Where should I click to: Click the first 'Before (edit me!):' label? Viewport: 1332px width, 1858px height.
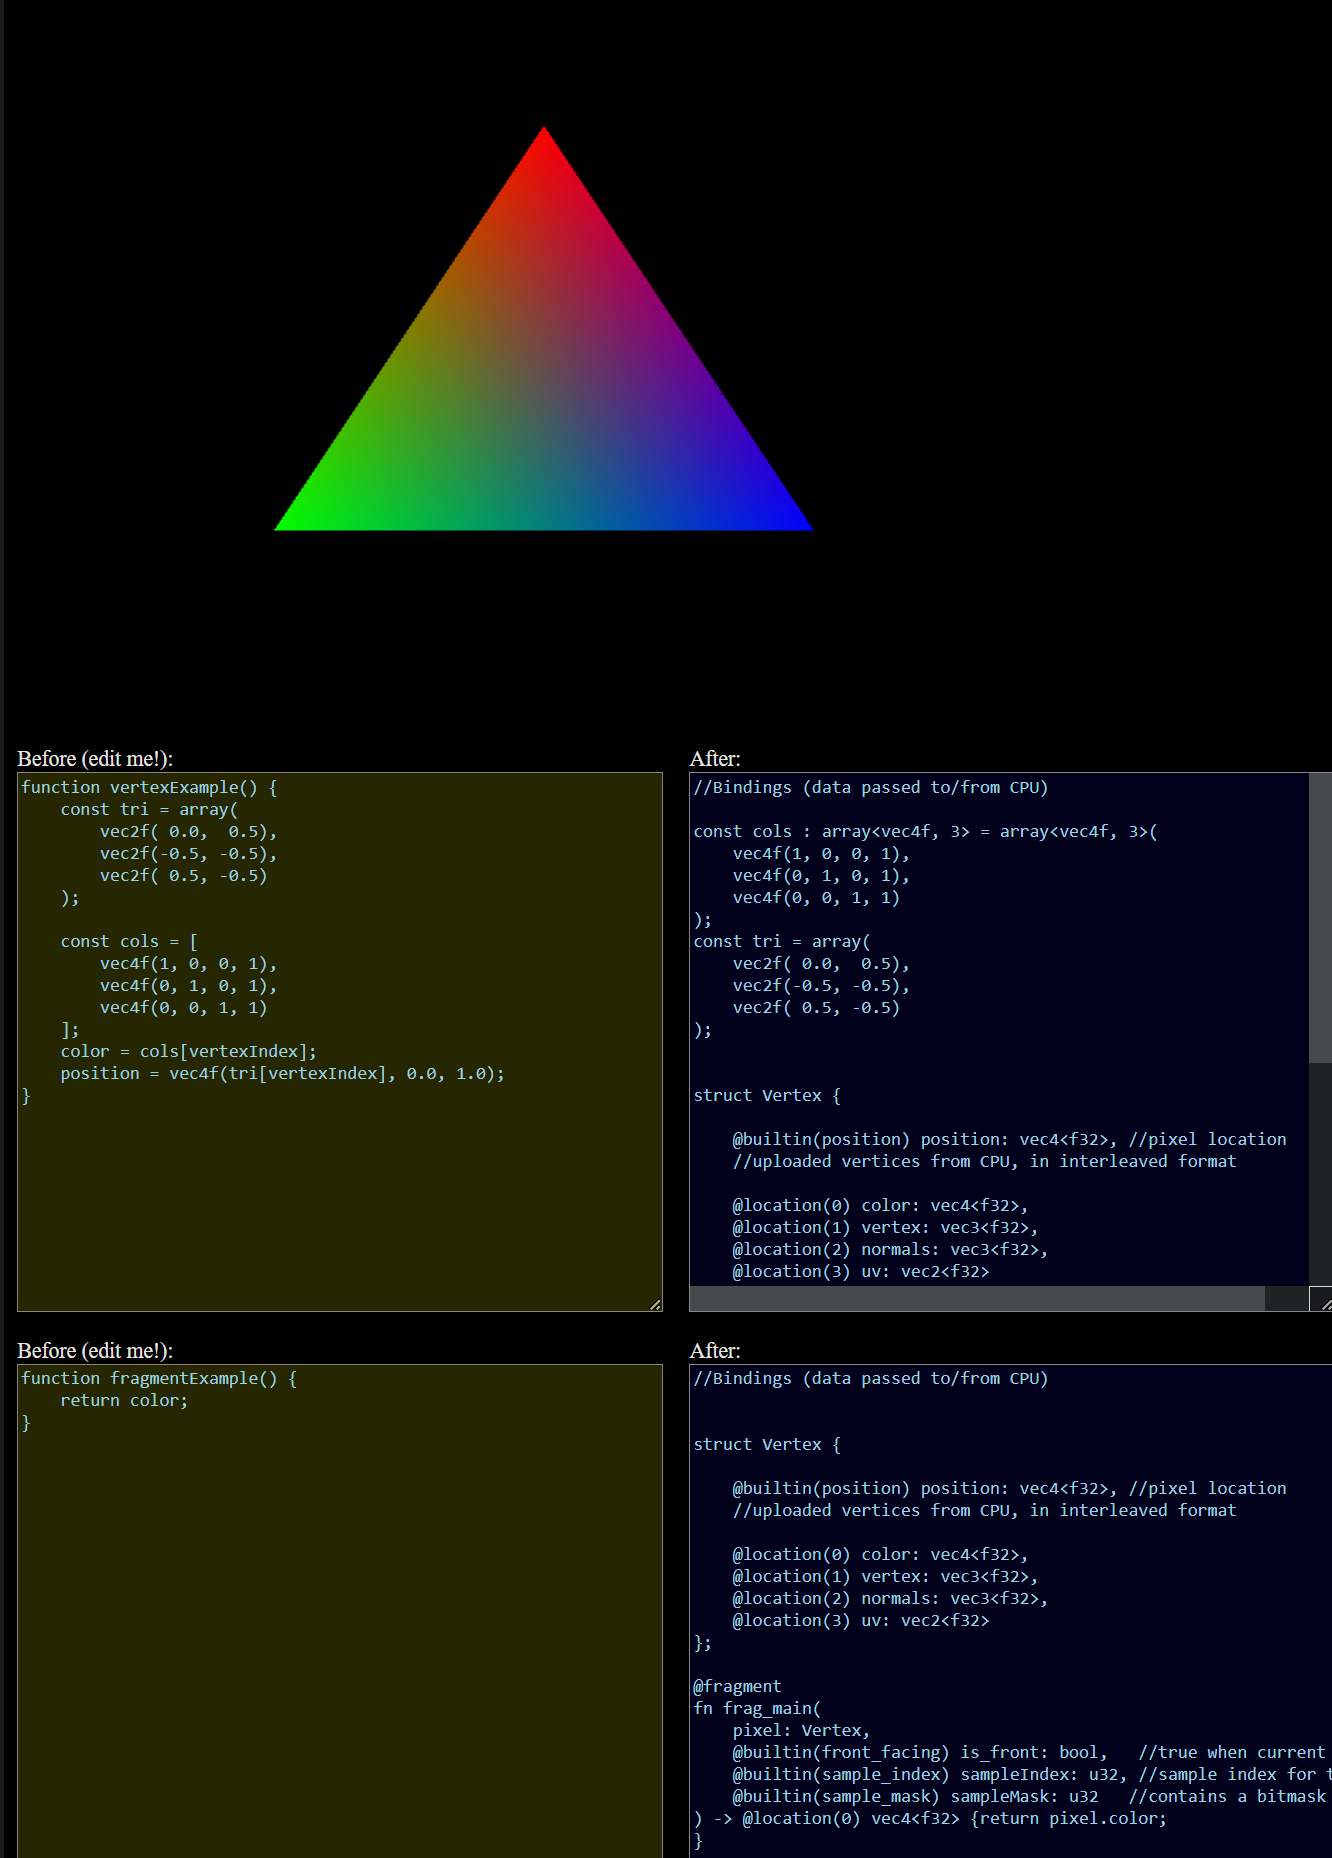(95, 759)
